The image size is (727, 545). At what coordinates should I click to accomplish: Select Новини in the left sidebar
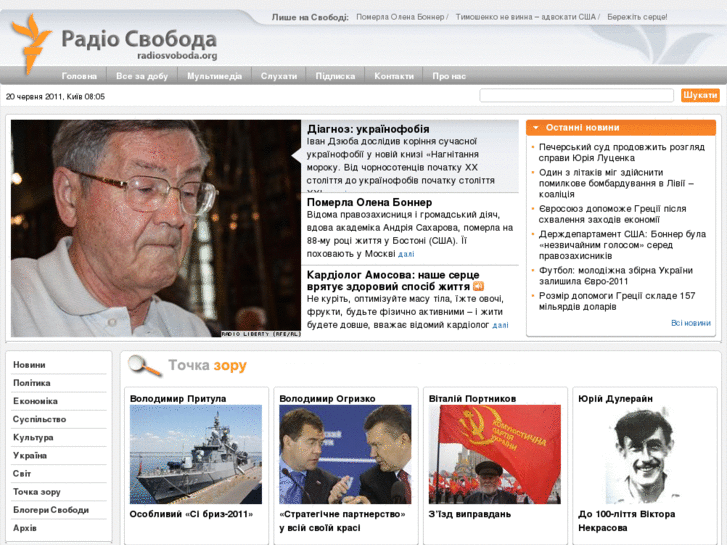pos(29,365)
